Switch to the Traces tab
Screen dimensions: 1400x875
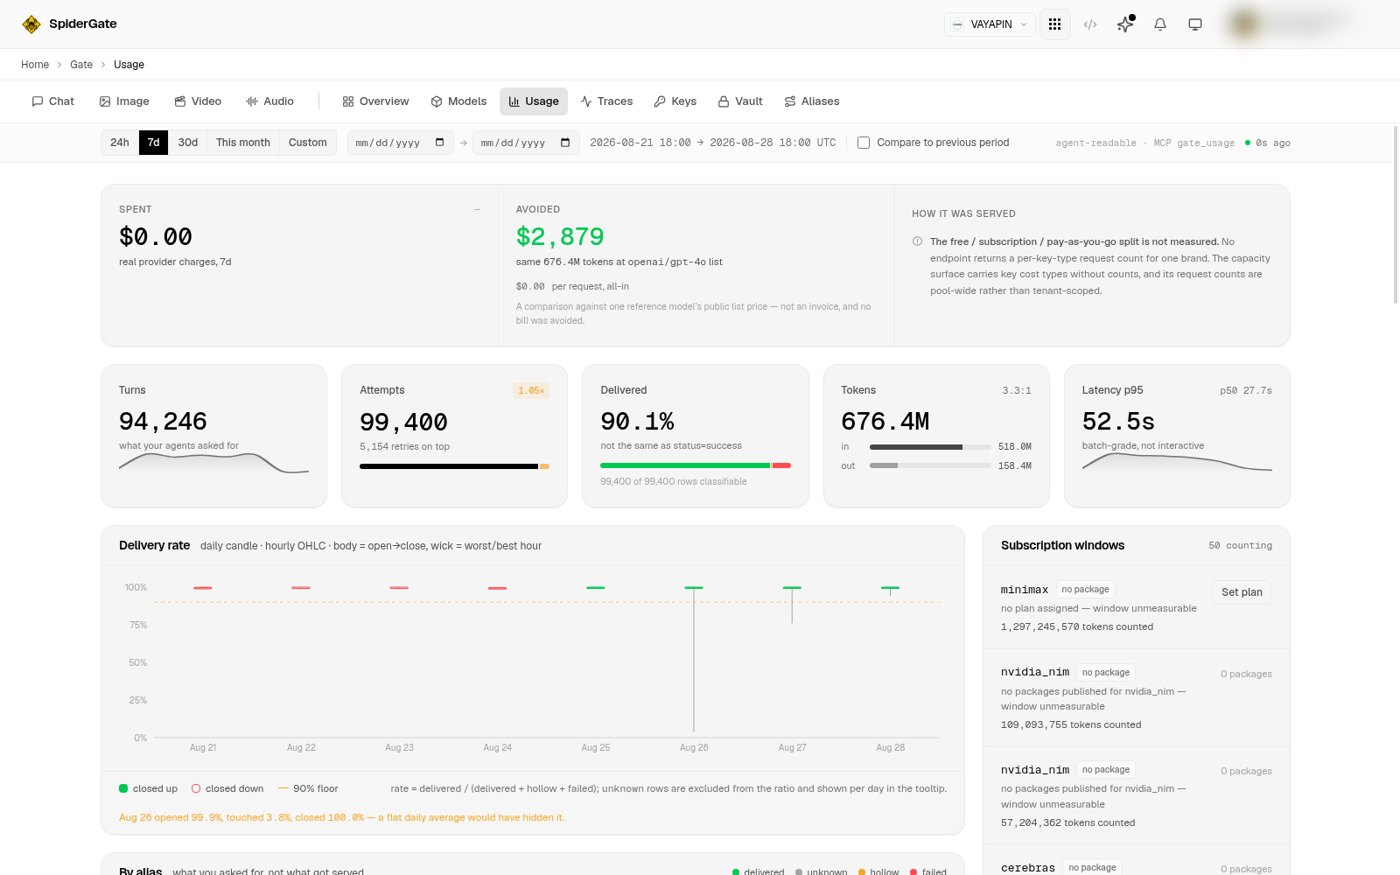tap(606, 101)
